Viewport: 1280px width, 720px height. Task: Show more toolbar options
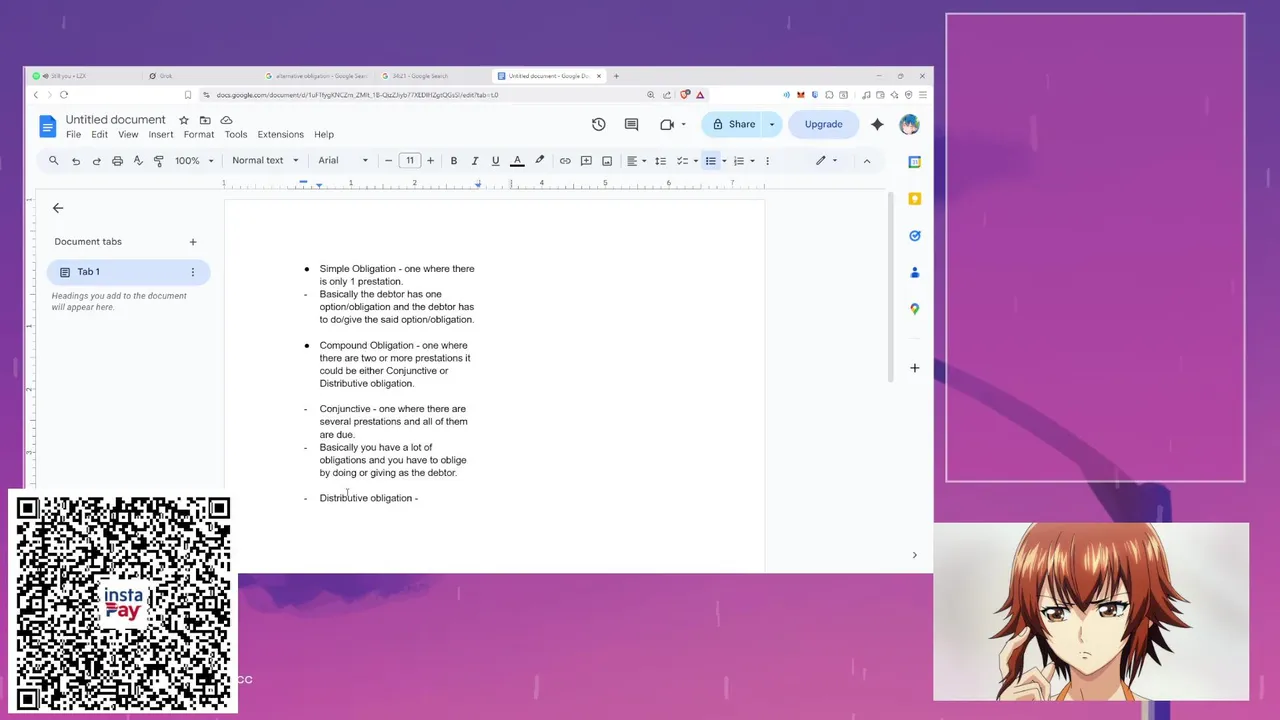point(767,161)
